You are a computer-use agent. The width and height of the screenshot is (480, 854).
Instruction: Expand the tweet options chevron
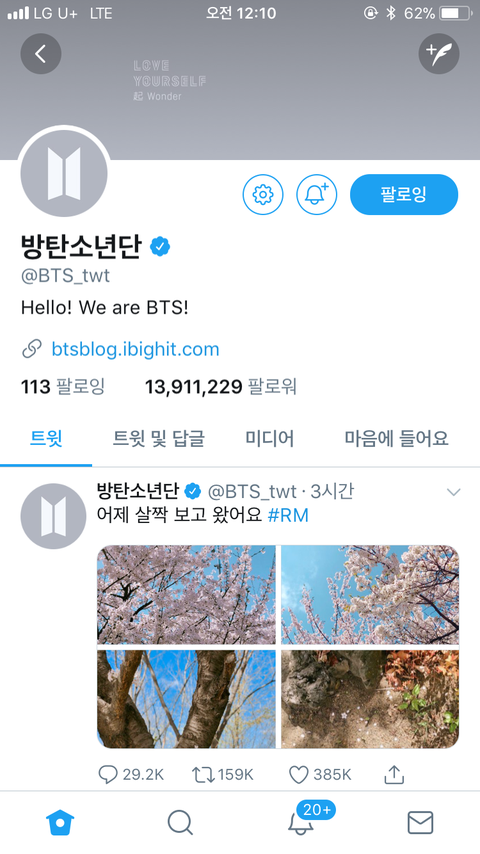[x=453, y=492]
